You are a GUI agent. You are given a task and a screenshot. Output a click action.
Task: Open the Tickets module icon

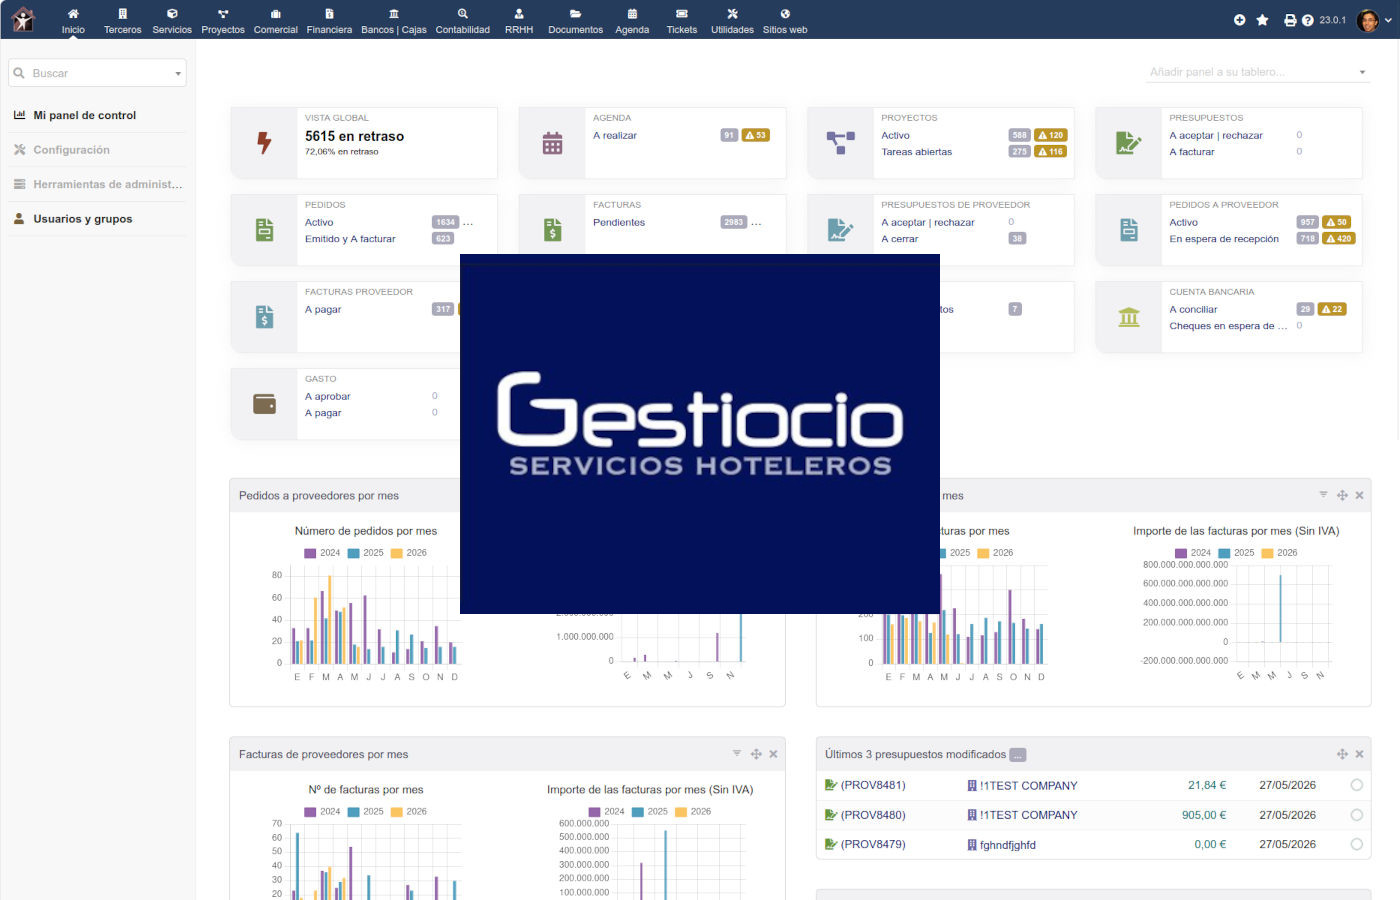point(682,14)
